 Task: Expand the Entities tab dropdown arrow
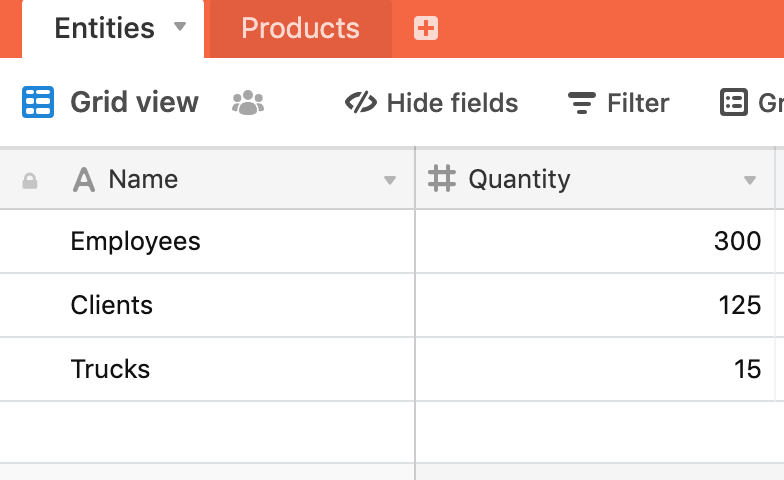click(x=180, y=26)
